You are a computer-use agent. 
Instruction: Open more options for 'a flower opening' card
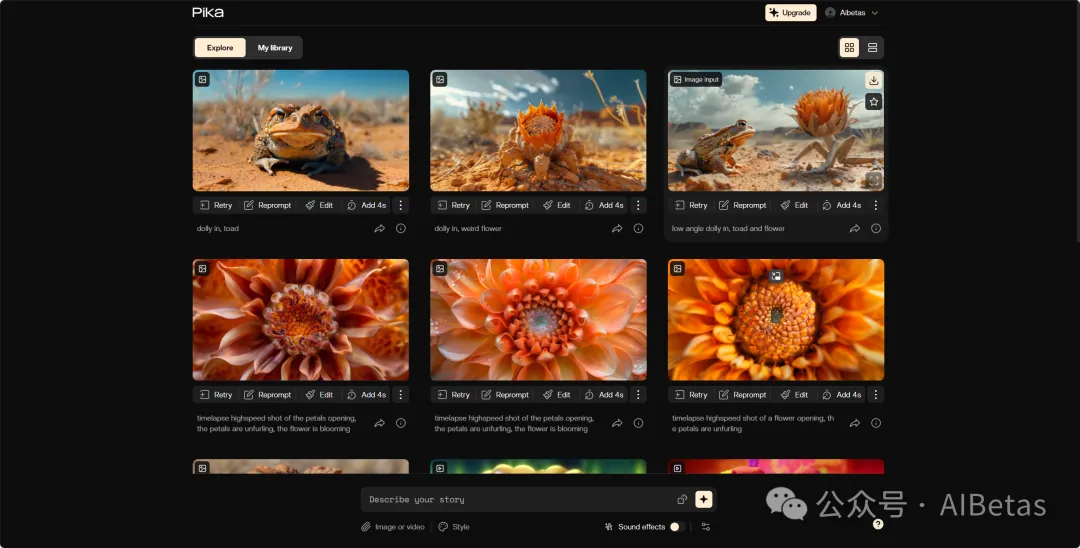(875, 394)
